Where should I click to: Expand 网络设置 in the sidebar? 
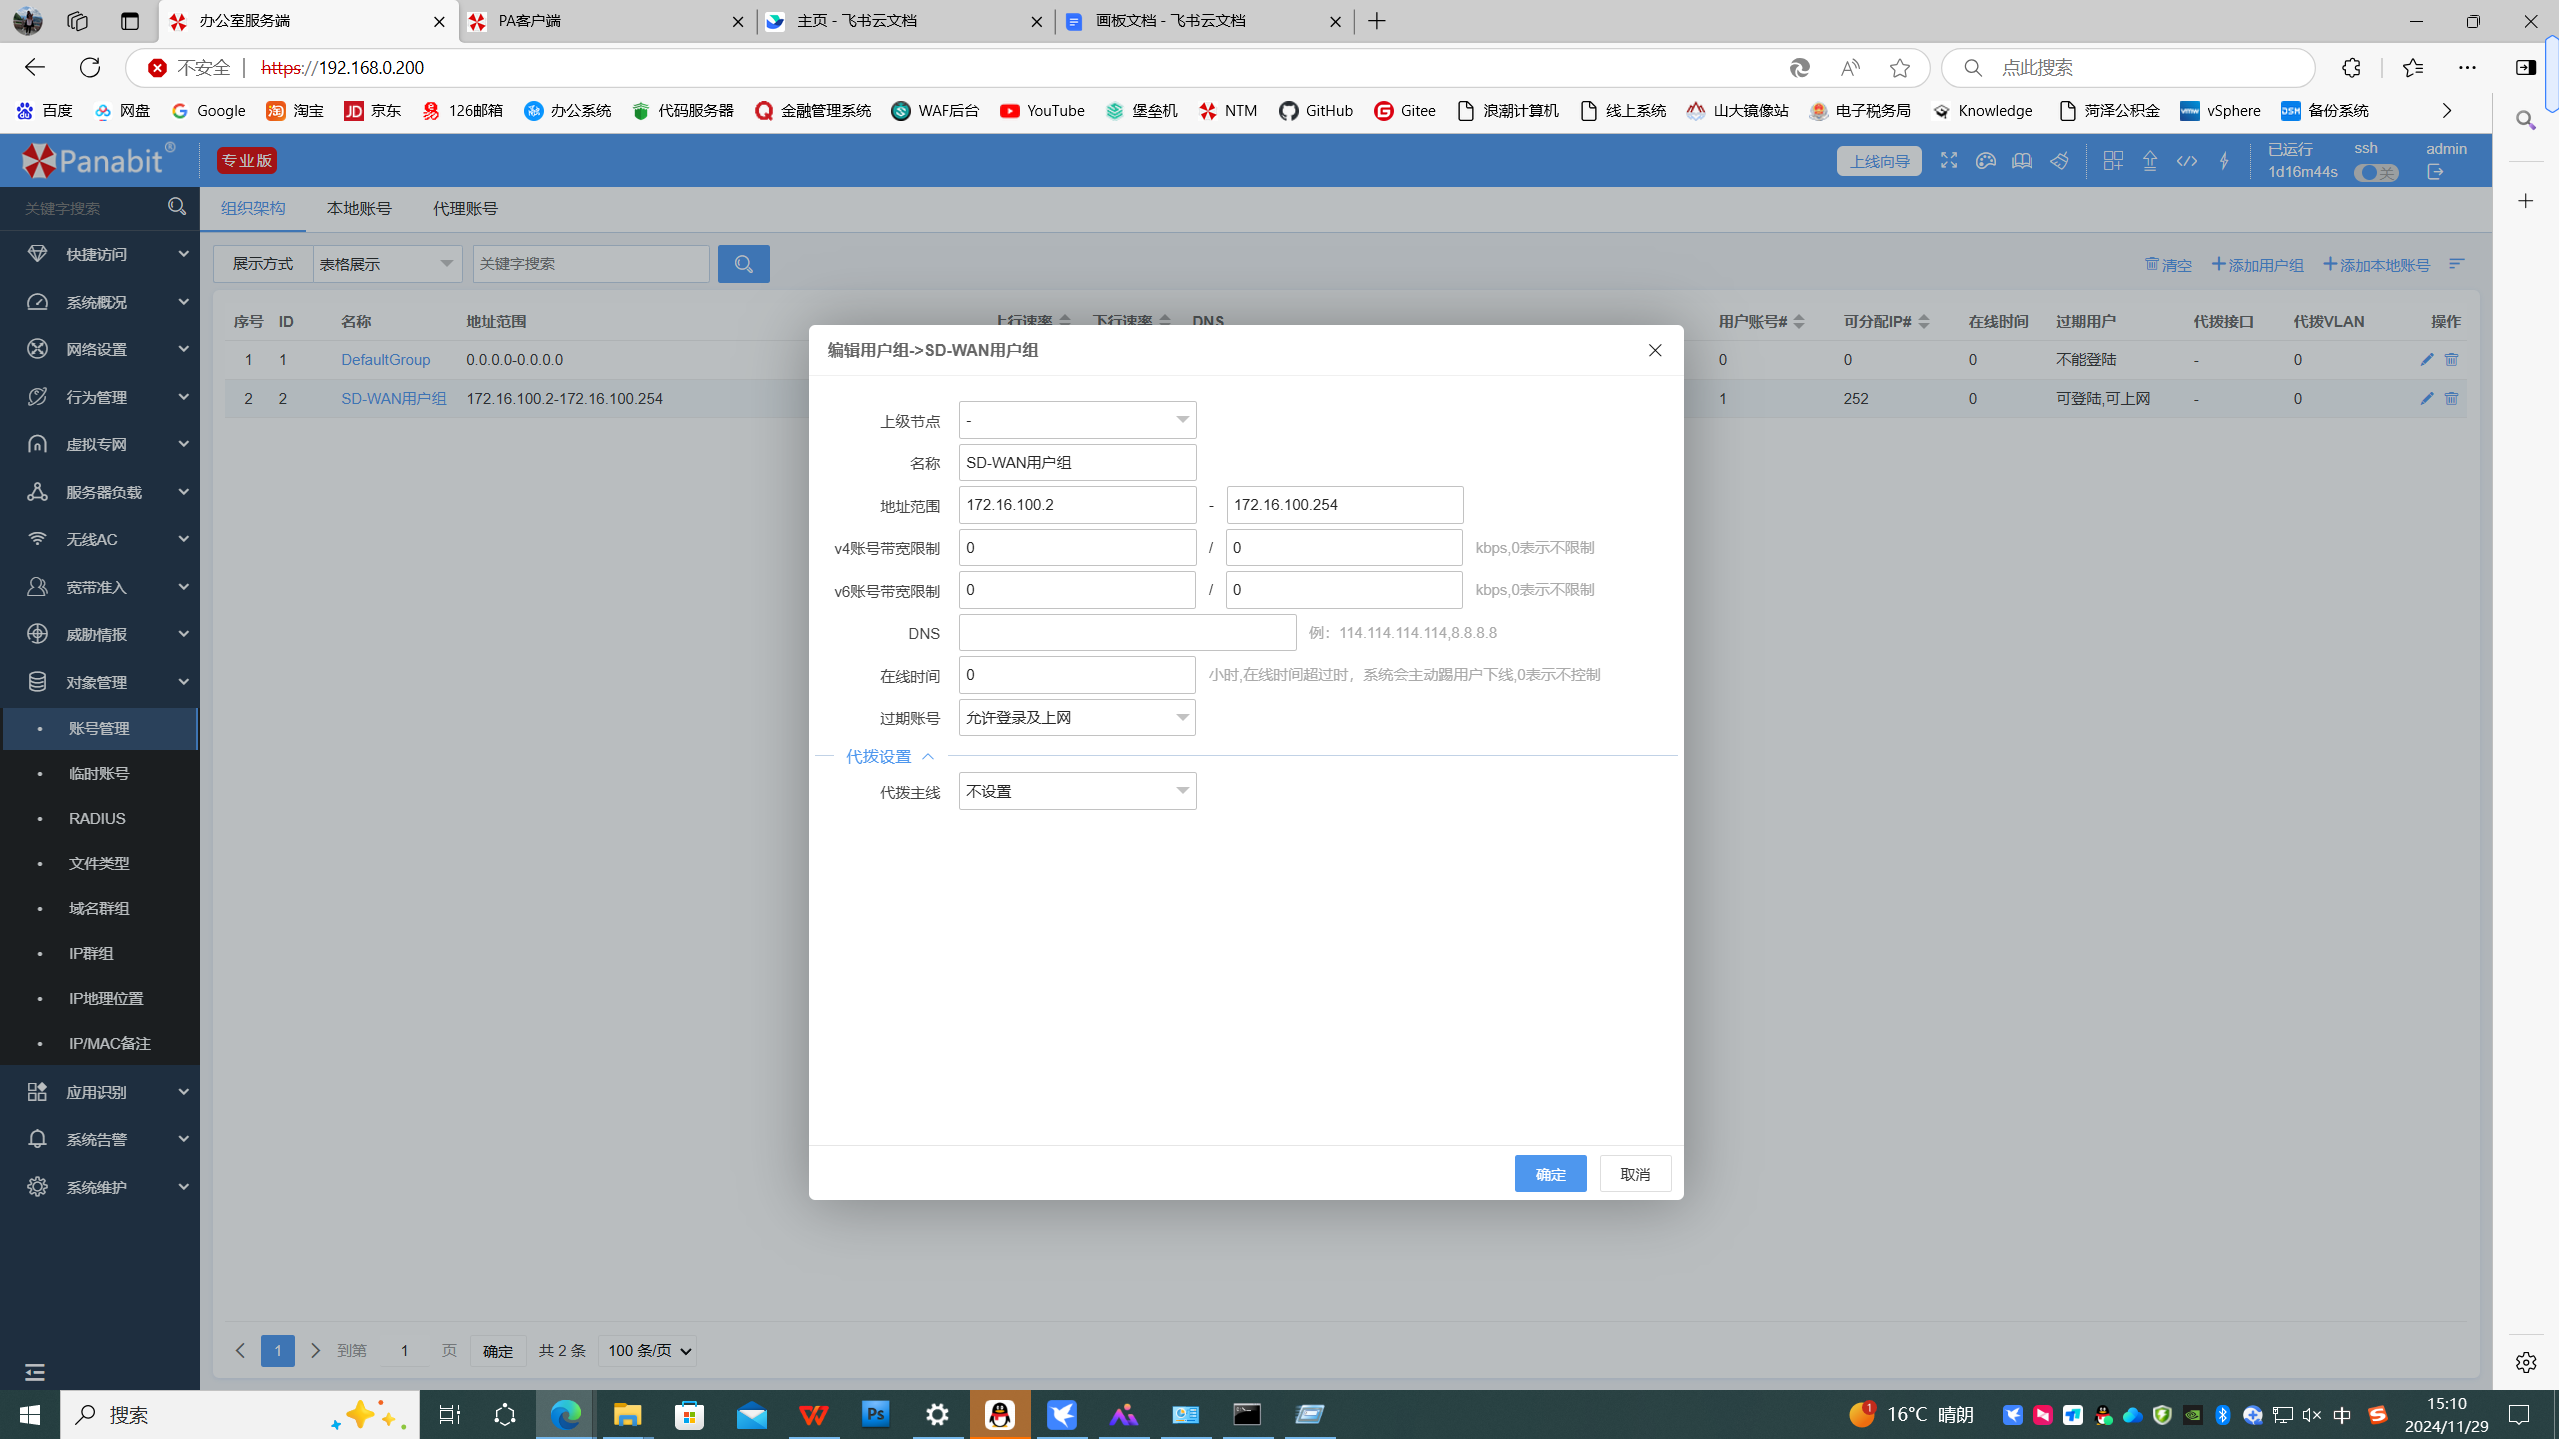pyautogui.click(x=100, y=349)
